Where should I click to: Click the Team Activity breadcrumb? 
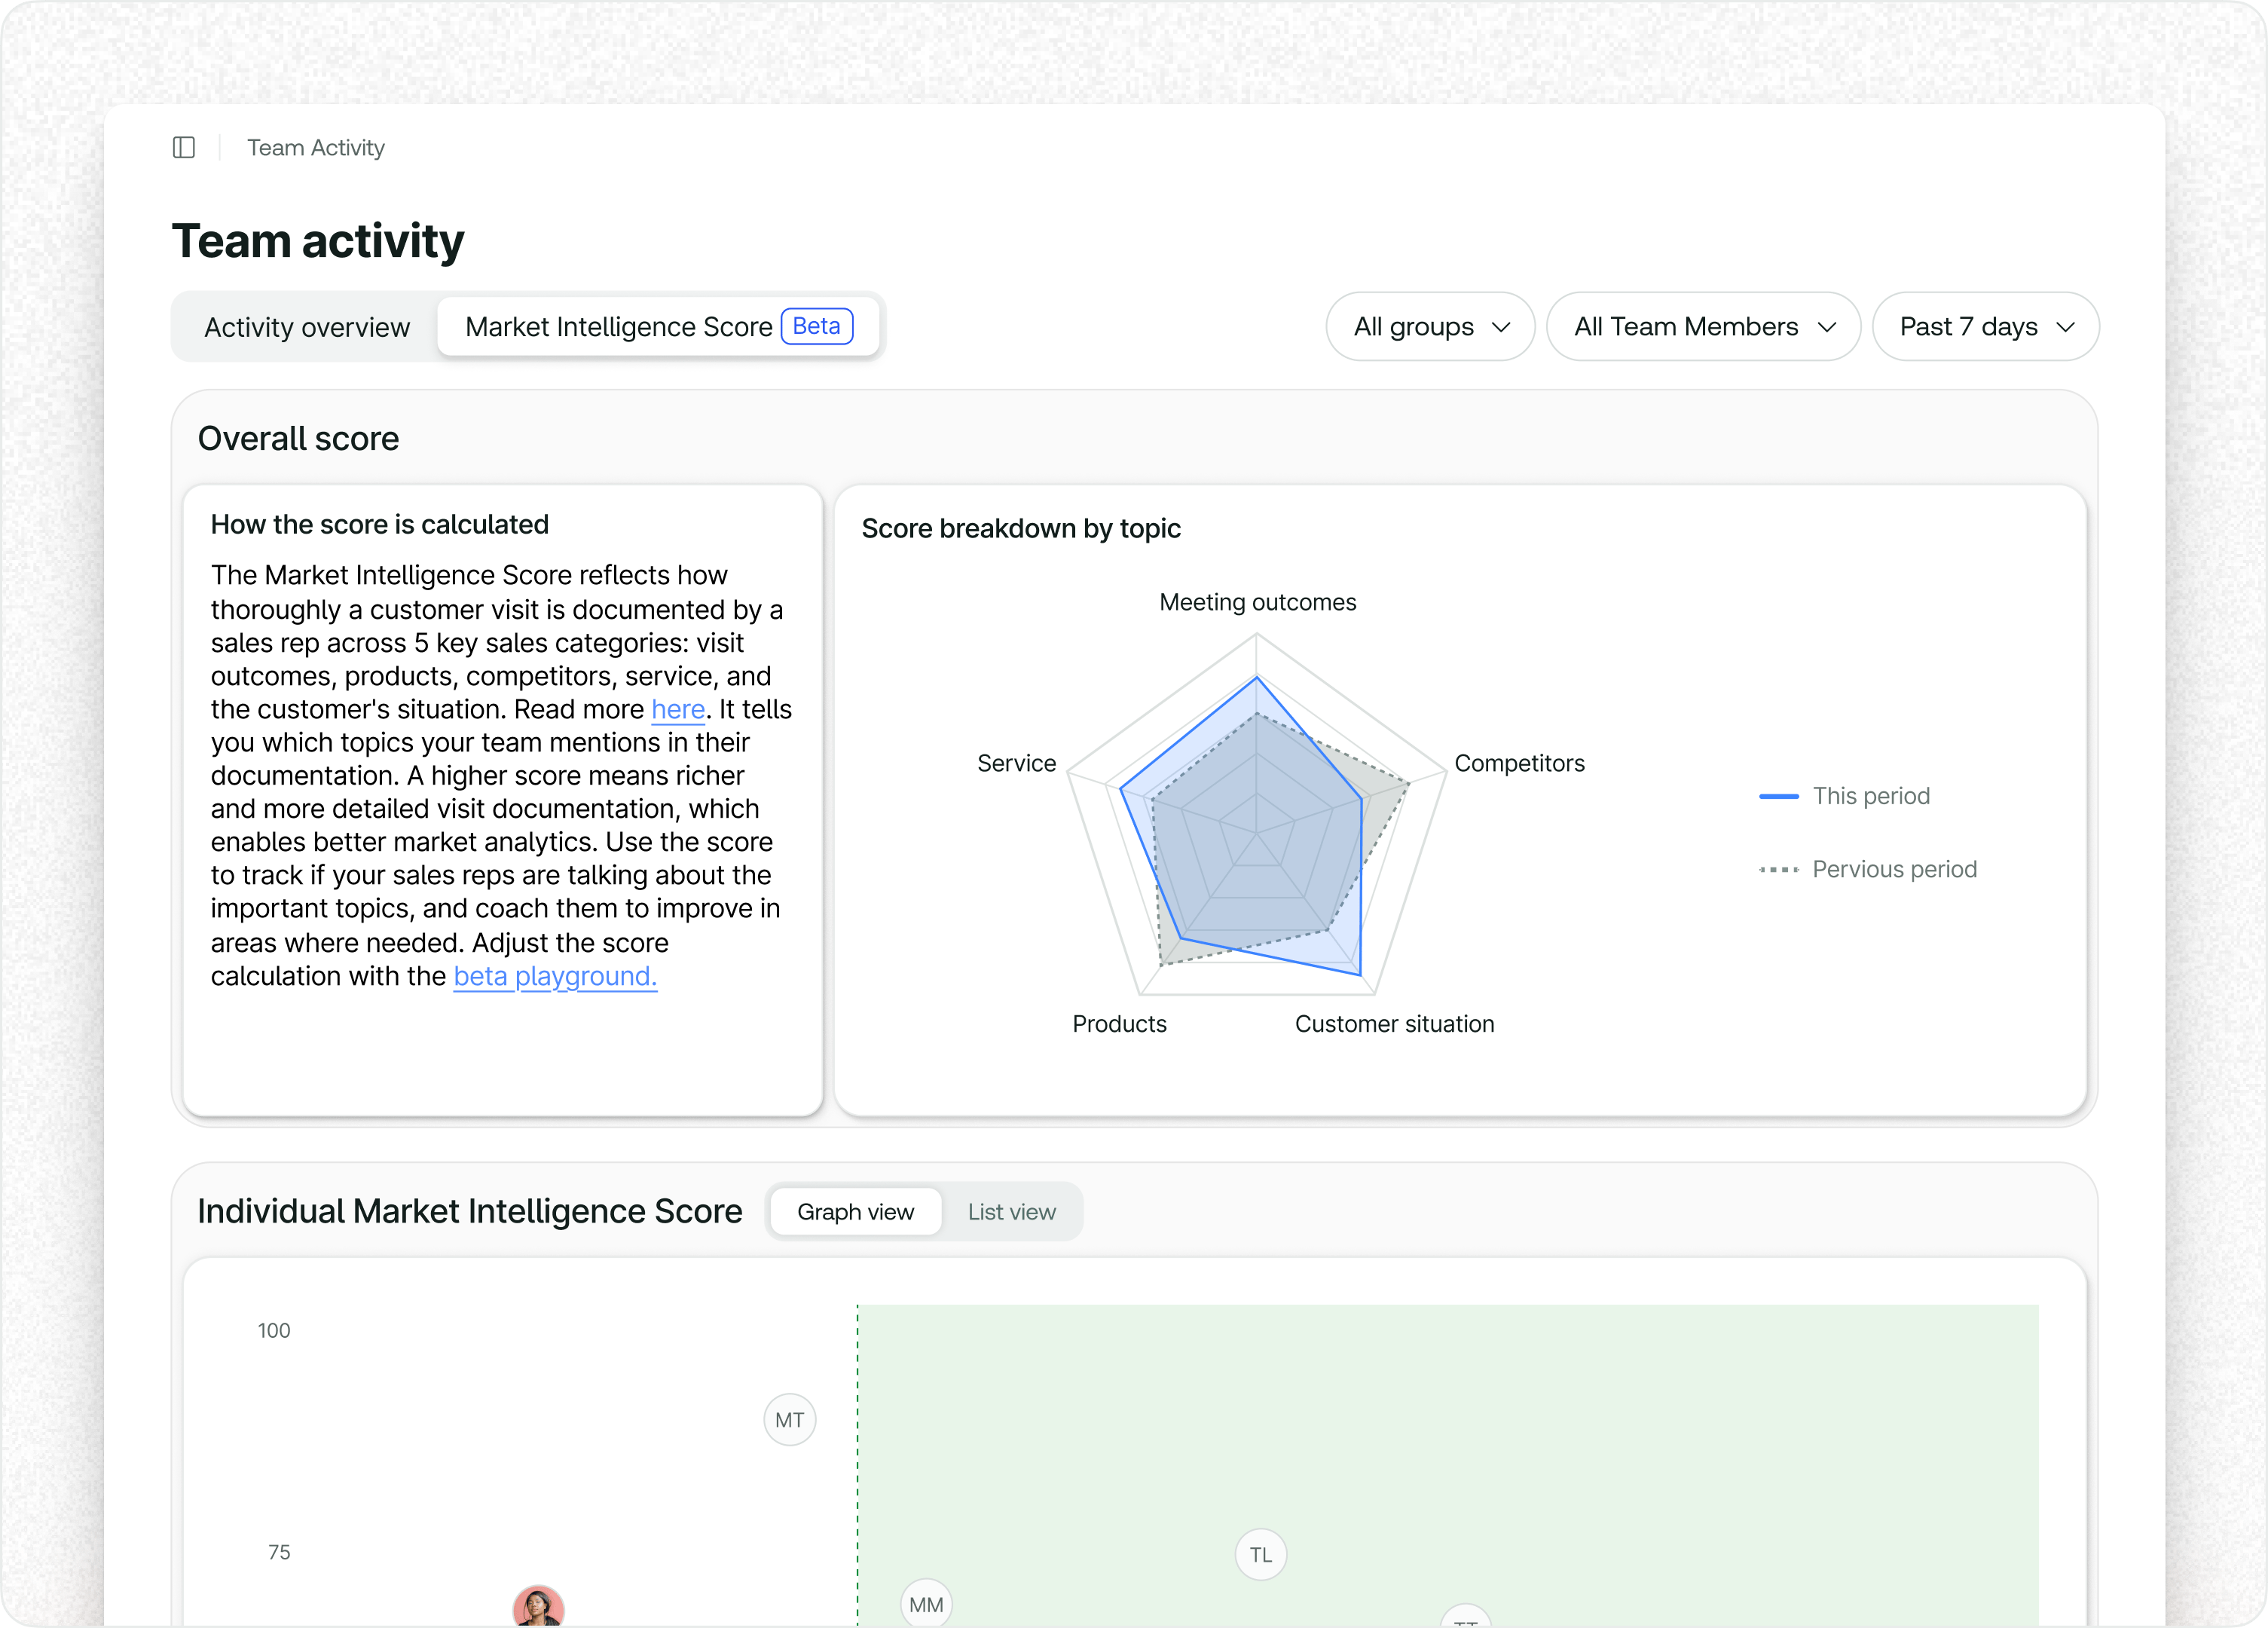tap(316, 148)
